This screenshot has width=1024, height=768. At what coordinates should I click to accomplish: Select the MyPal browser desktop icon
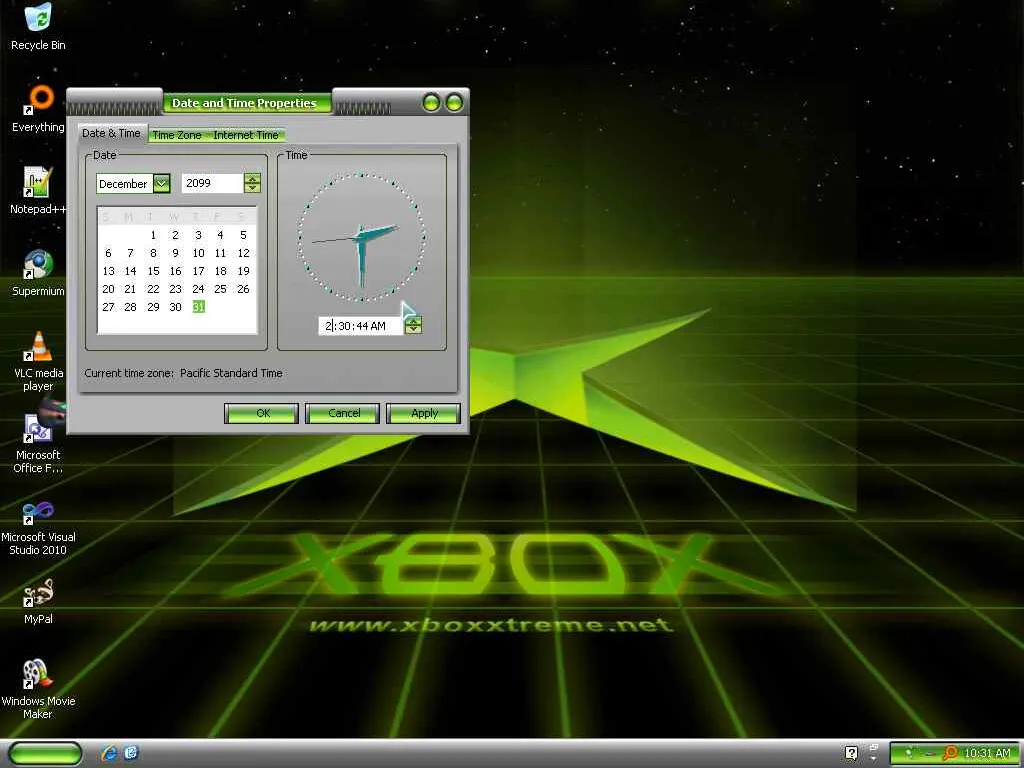(x=38, y=601)
